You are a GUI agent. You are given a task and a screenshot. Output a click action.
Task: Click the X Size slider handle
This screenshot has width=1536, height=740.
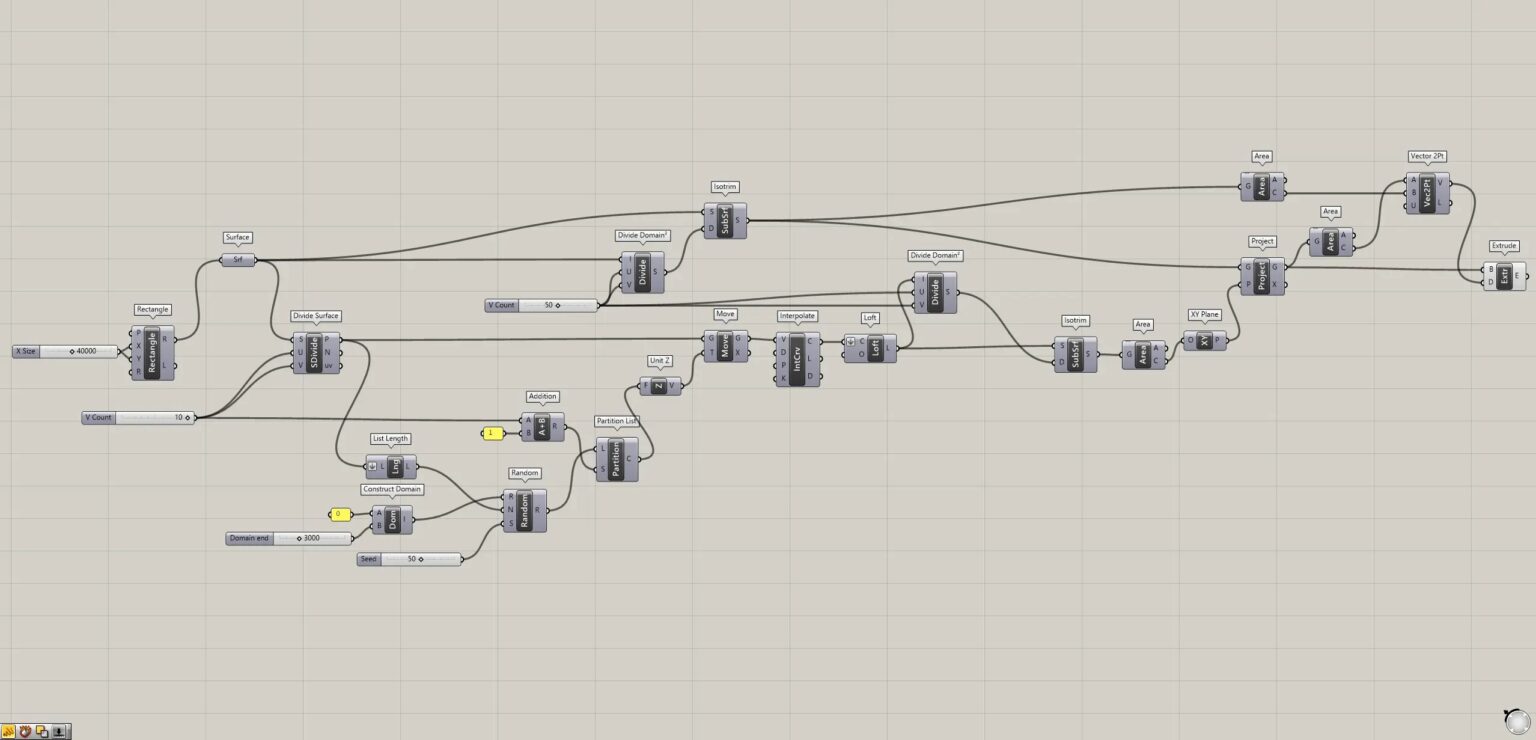tap(72, 352)
